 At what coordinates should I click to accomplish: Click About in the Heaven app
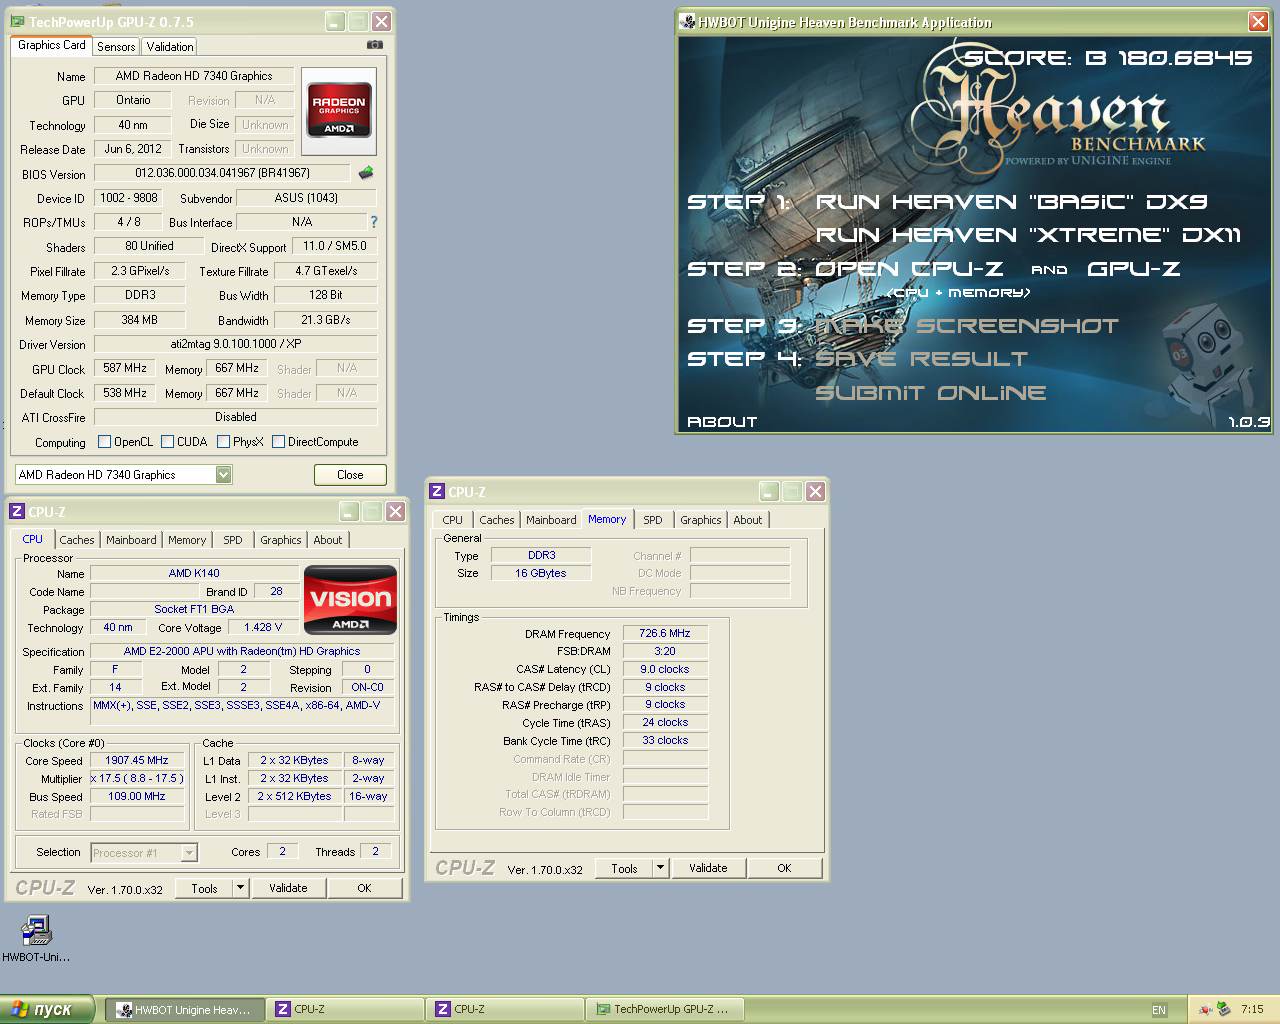pos(722,422)
